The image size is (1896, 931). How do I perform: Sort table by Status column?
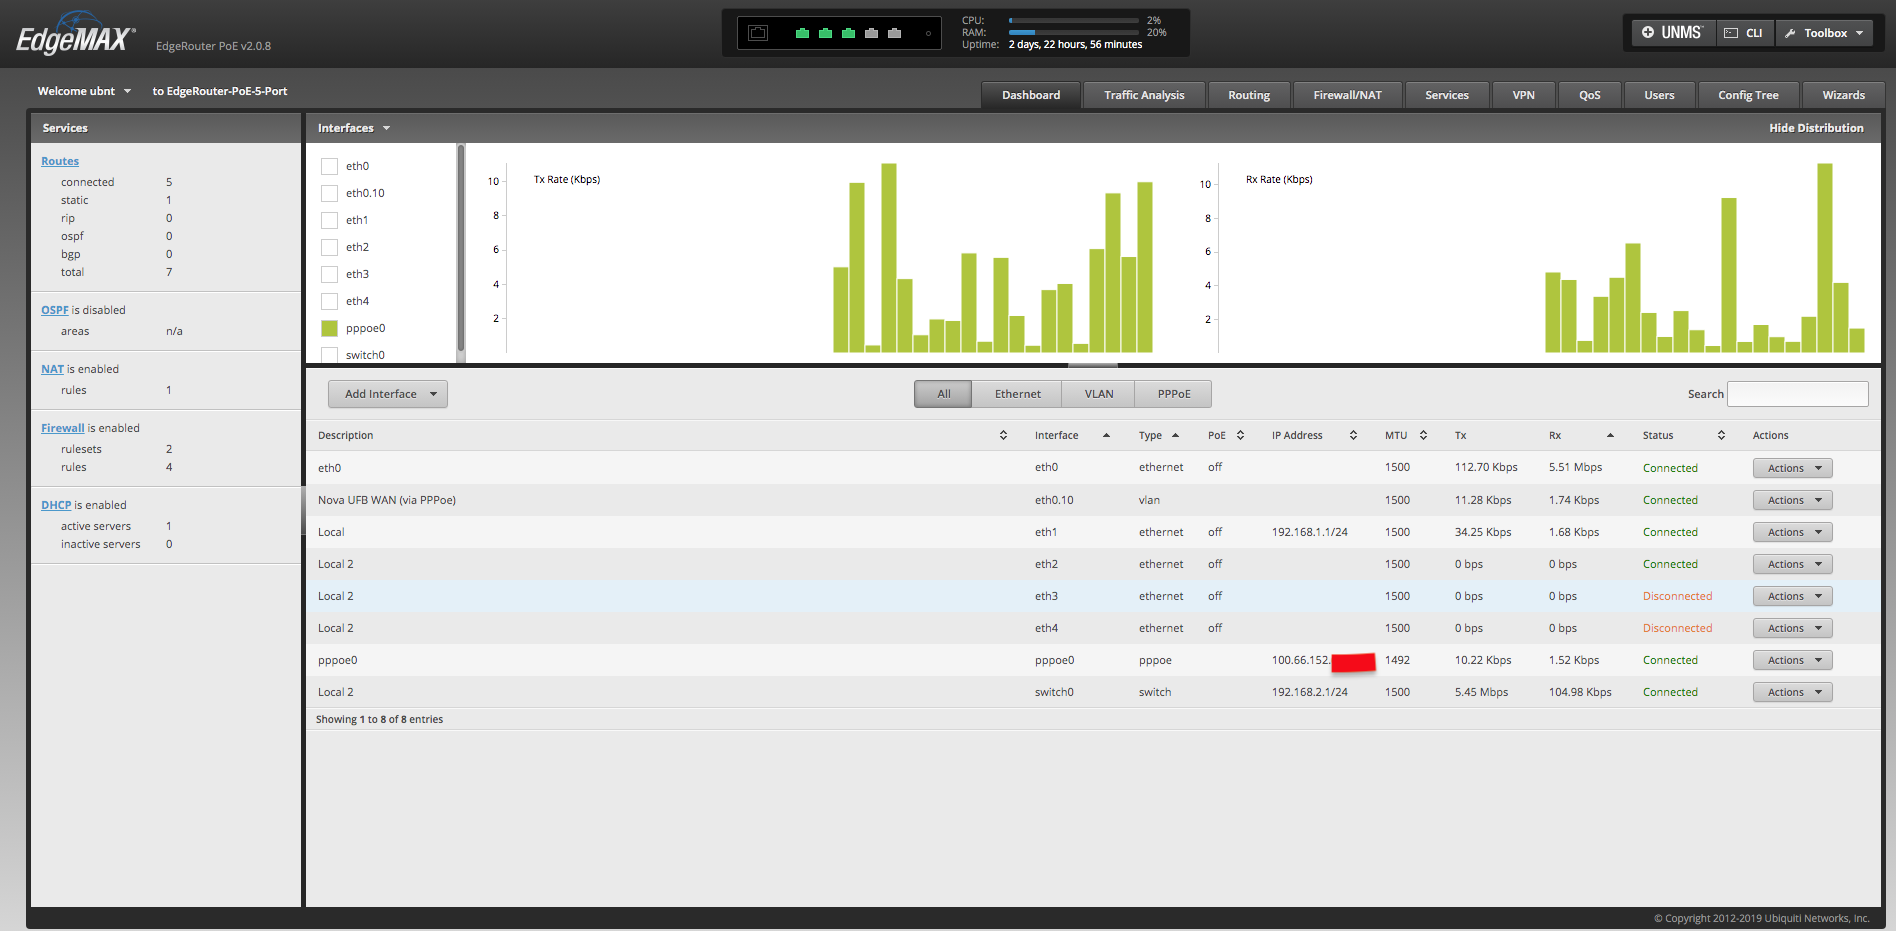tap(1721, 435)
